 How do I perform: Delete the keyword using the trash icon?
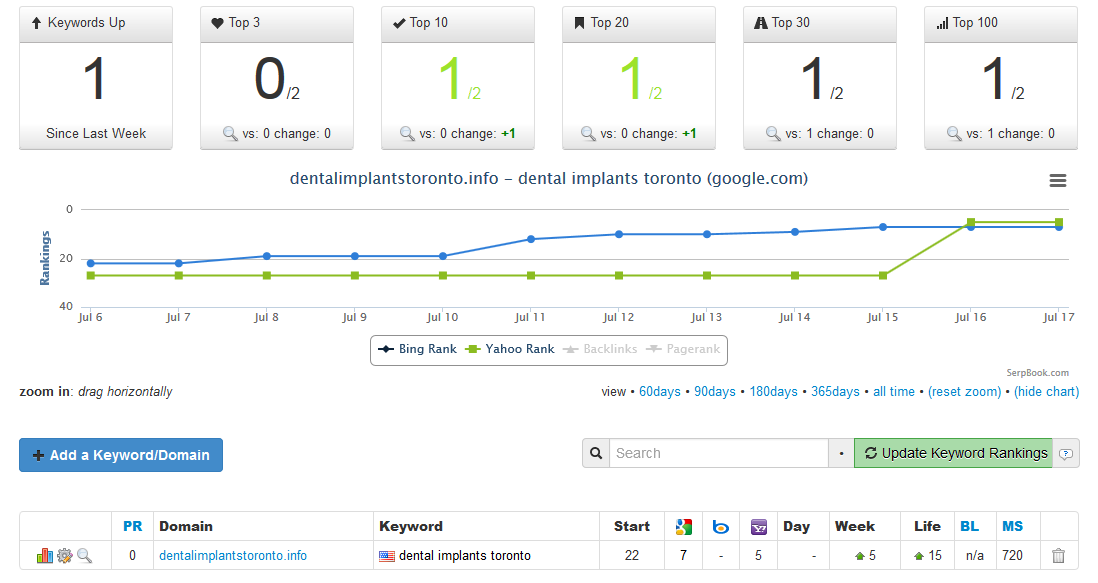click(1056, 555)
